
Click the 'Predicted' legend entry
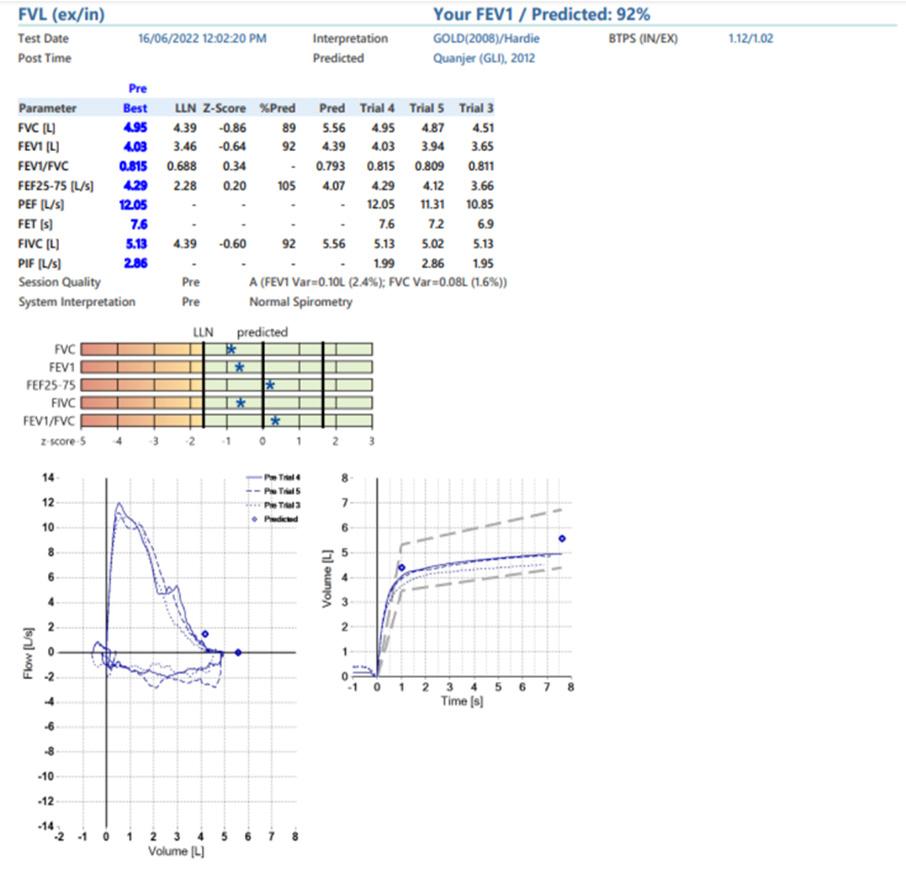pos(274,519)
